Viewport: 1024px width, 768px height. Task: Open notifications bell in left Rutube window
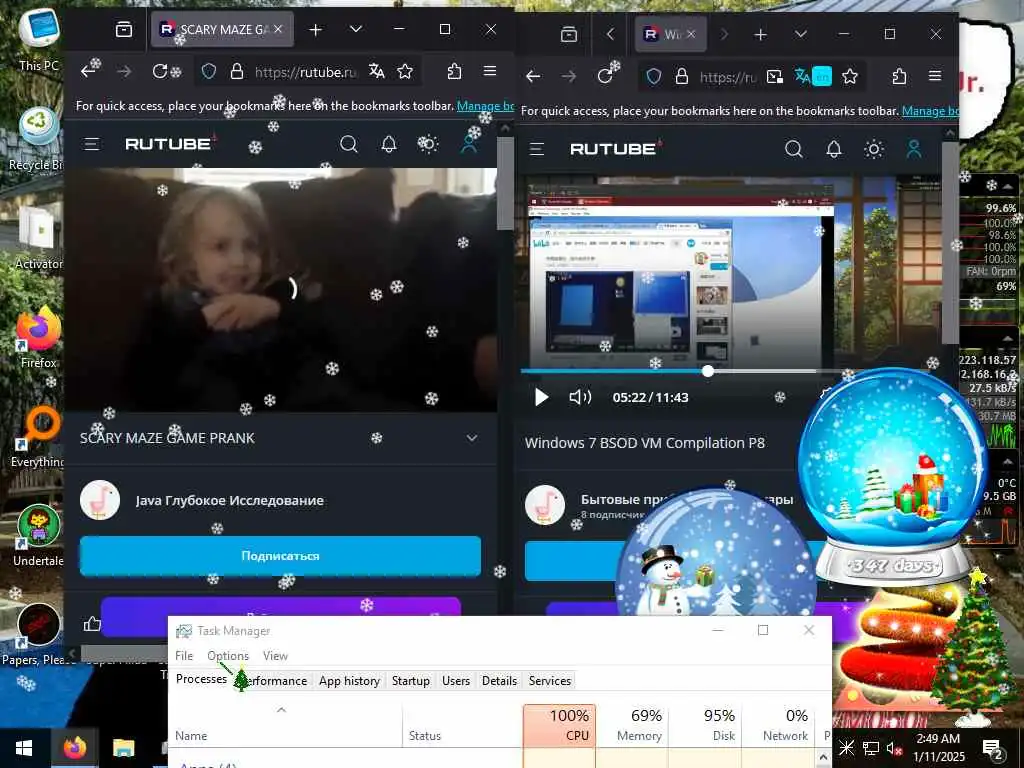pyautogui.click(x=389, y=144)
